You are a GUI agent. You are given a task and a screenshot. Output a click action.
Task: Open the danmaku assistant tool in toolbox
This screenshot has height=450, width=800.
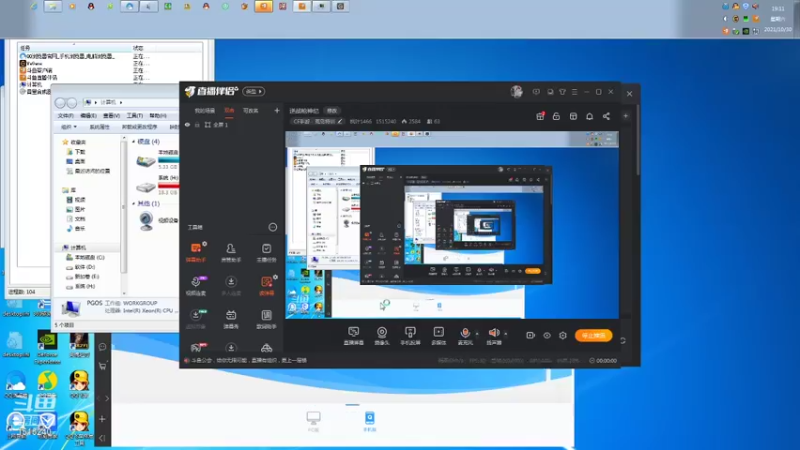[196, 252]
